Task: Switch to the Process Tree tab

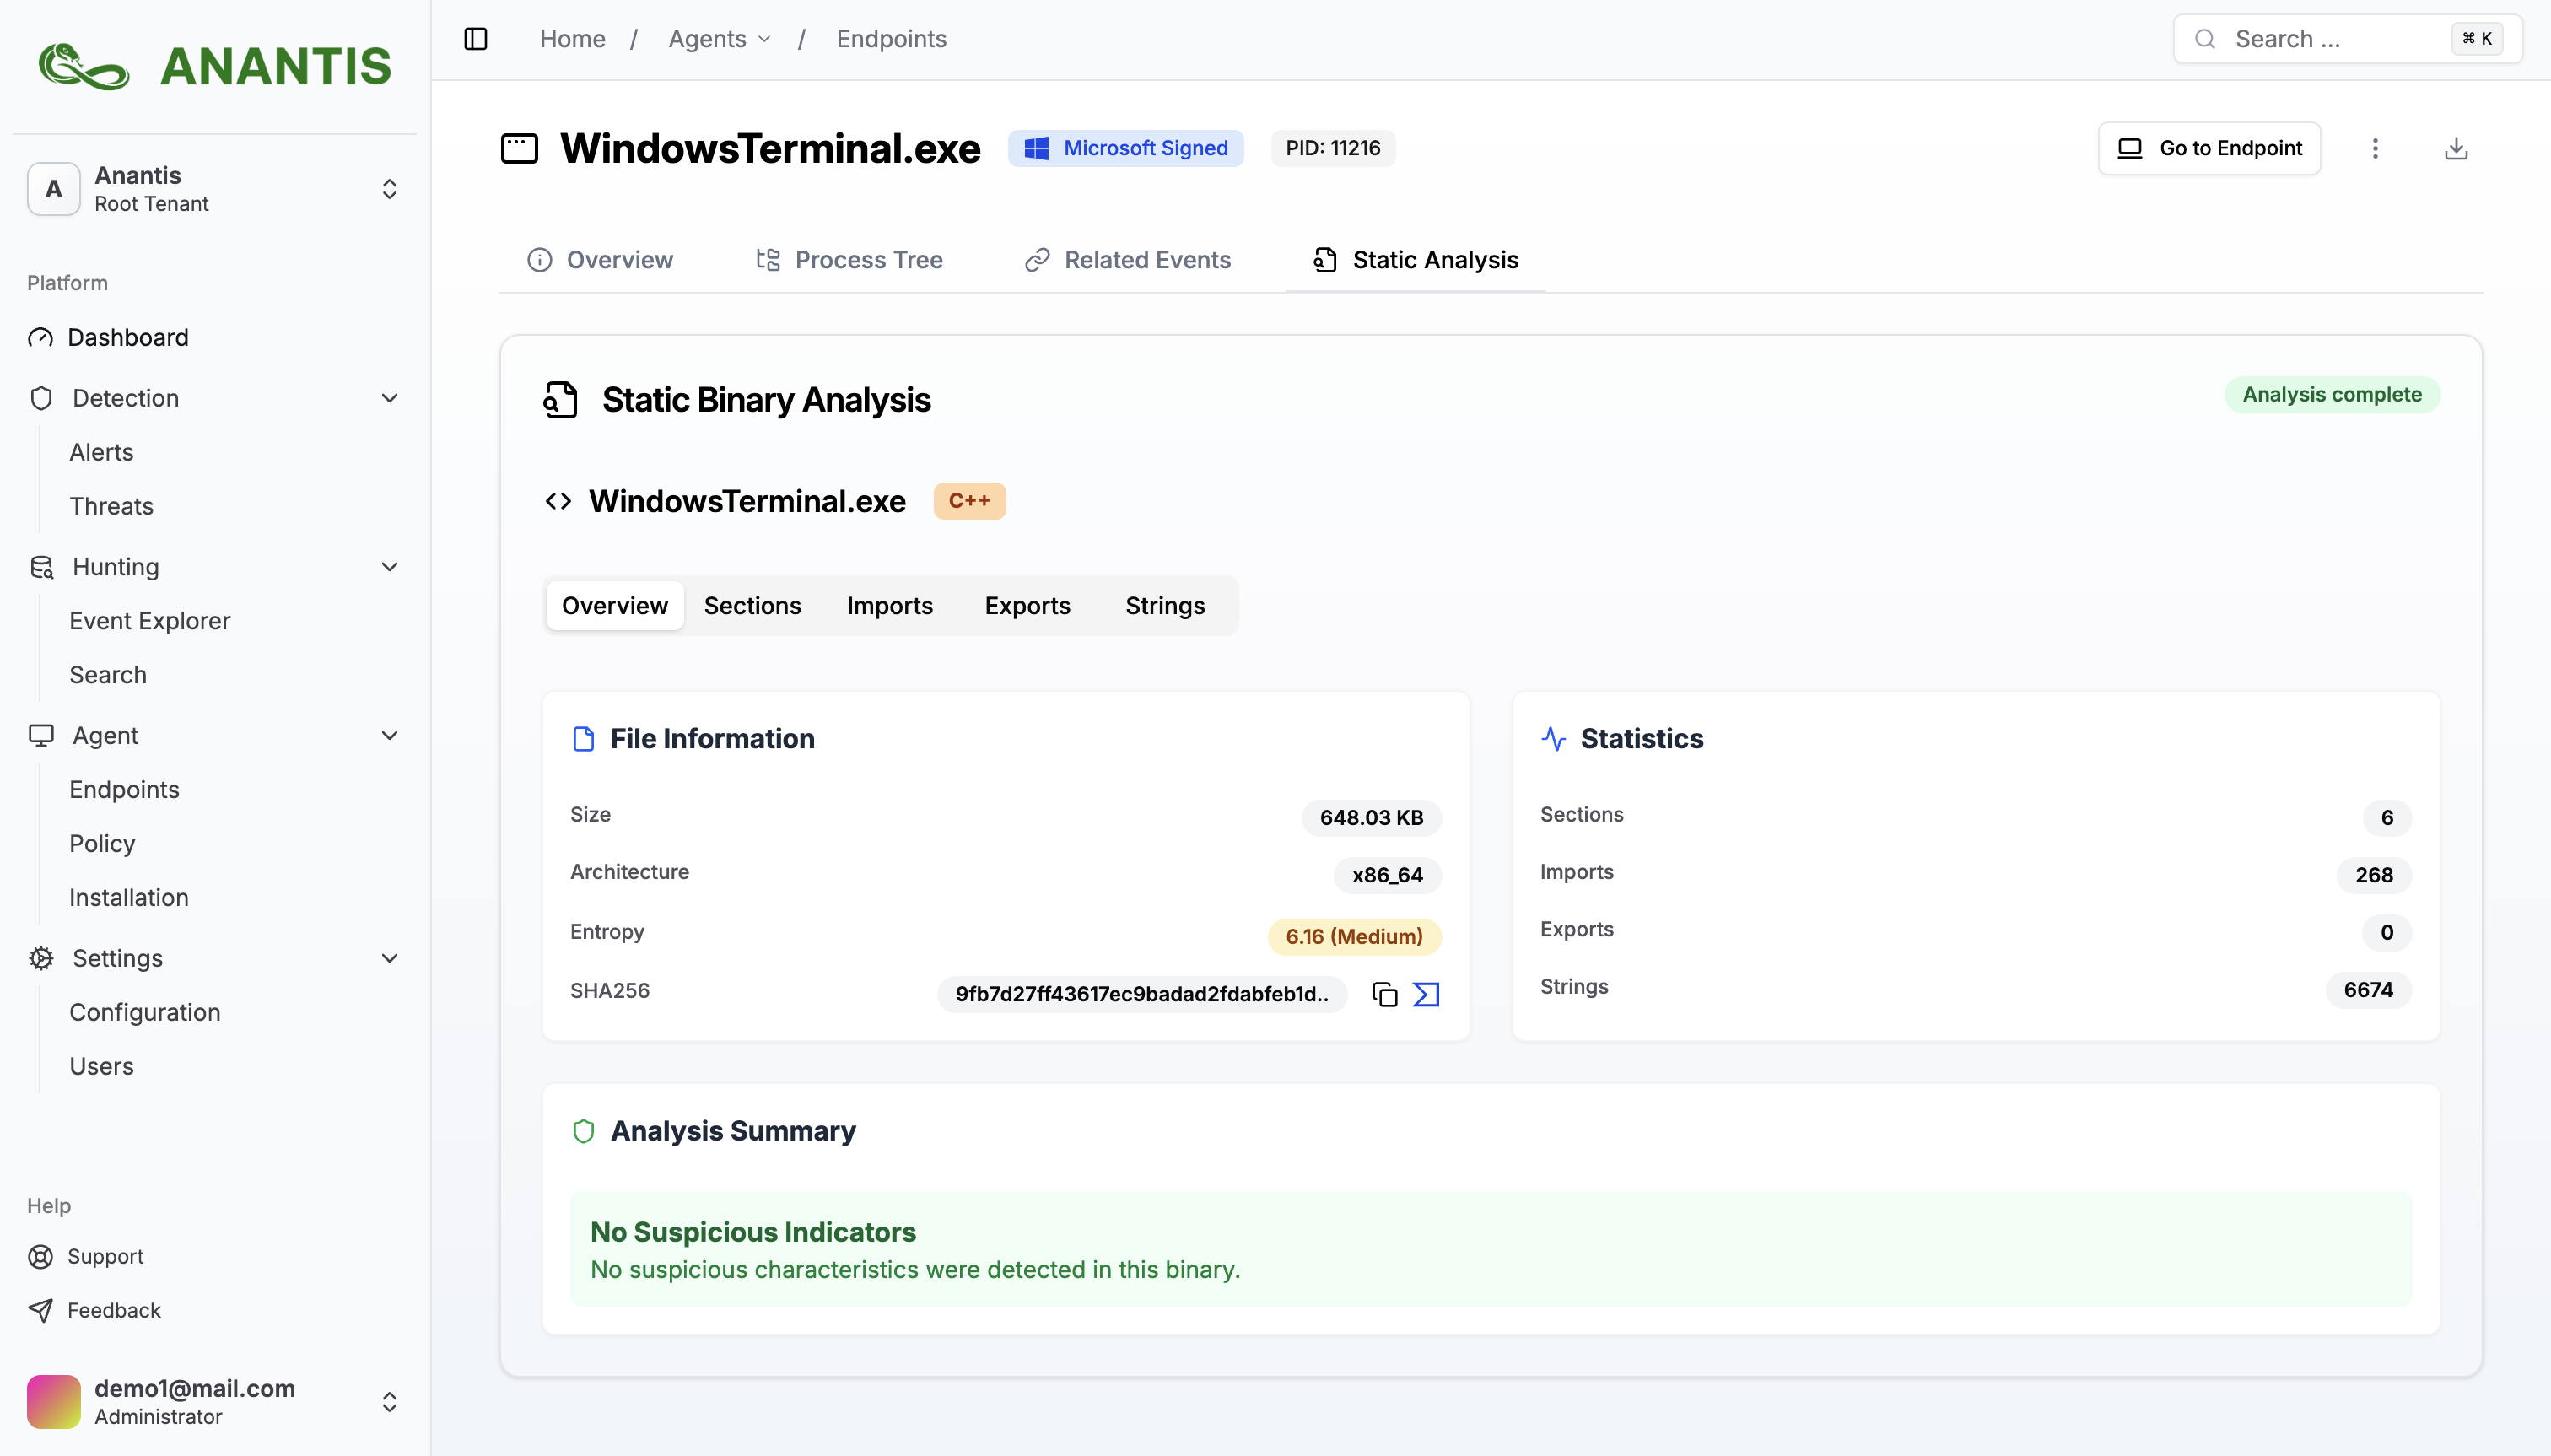Action: [x=849, y=260]
